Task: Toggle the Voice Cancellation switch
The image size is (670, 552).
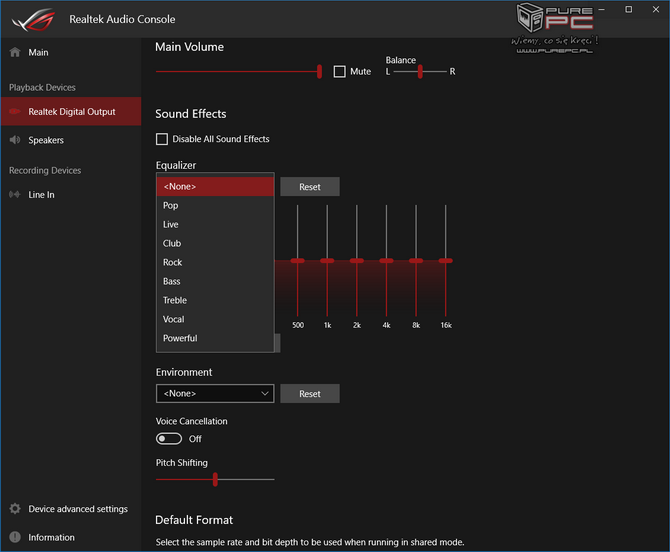Action: click(169, 439)
